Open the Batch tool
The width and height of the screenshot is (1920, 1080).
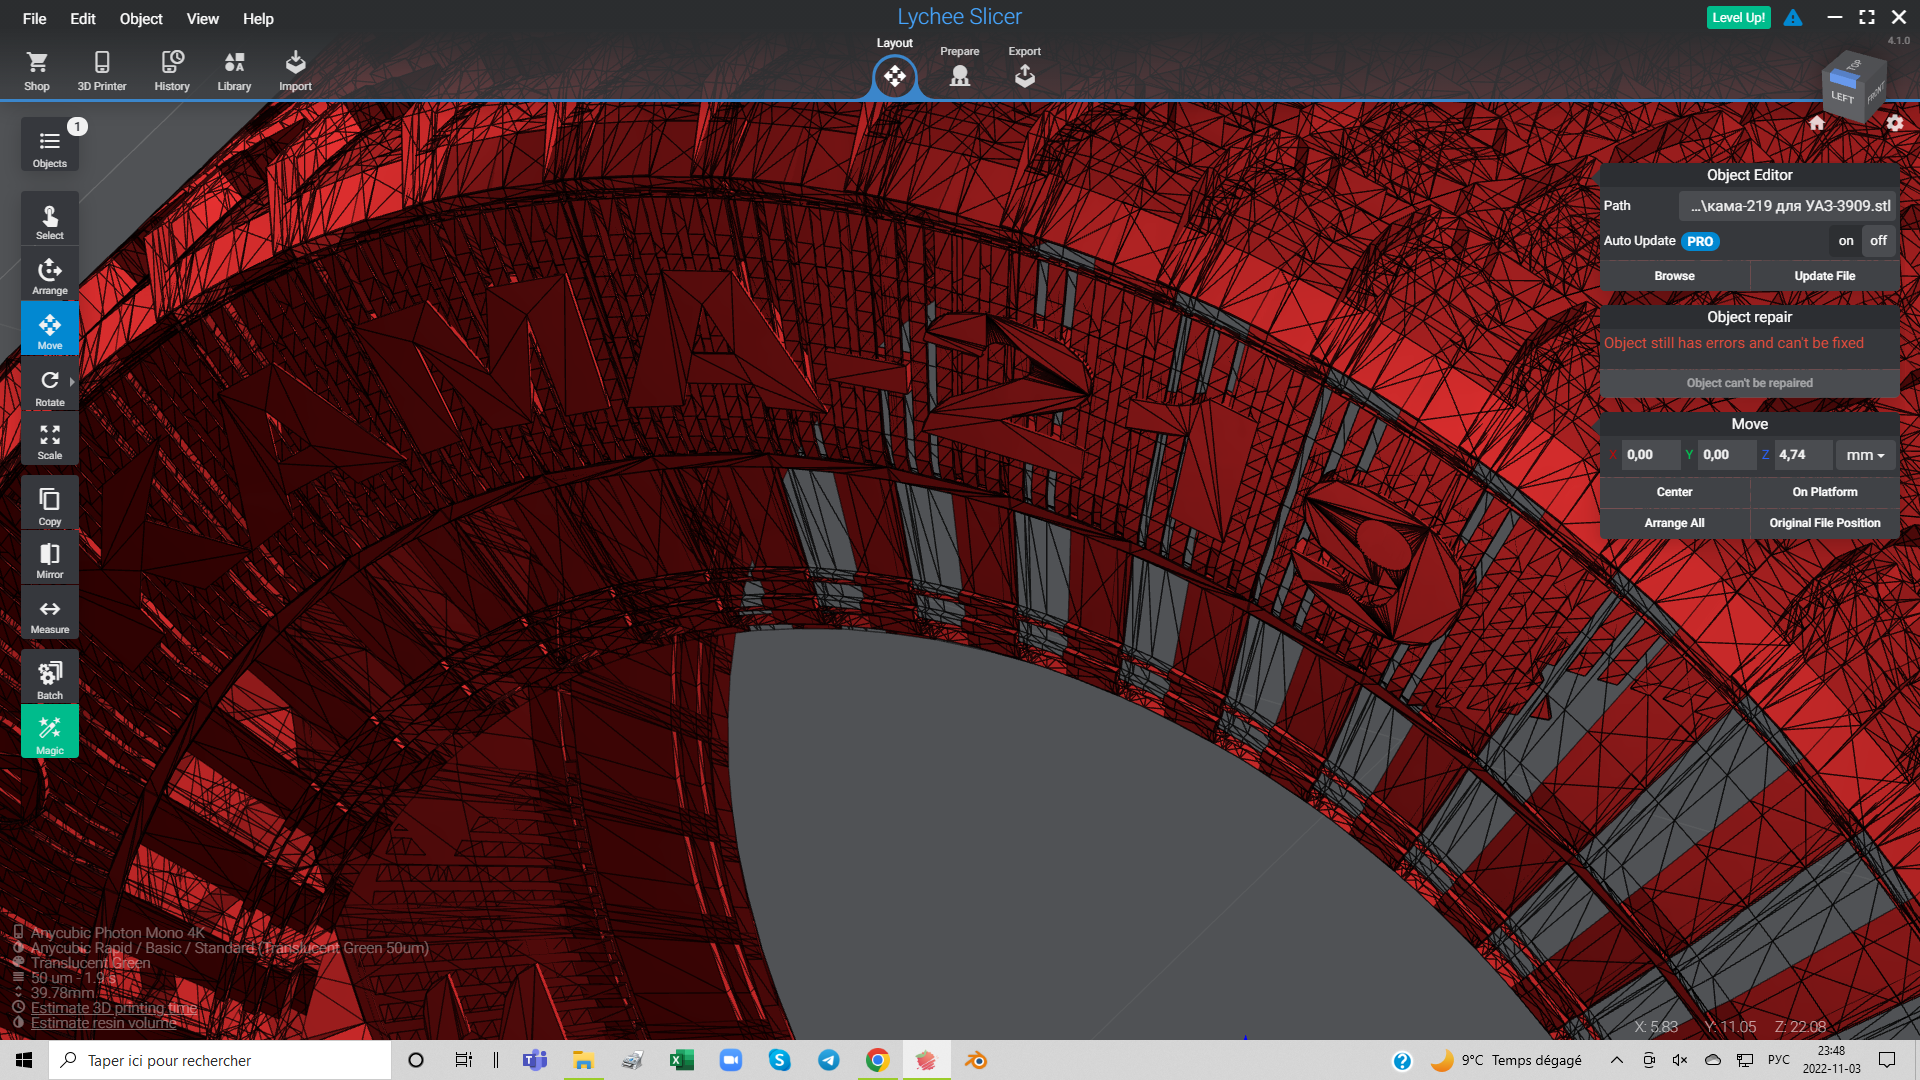point(49,679)
